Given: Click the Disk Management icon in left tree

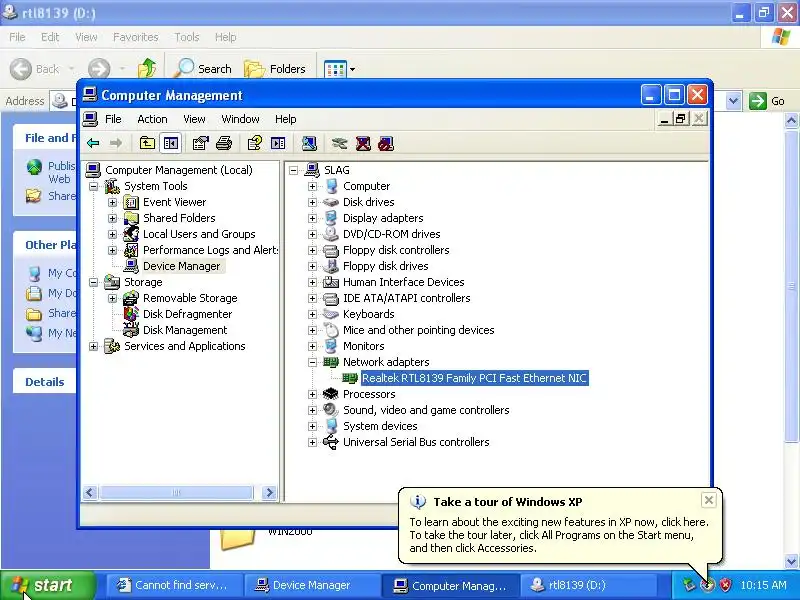Looking at the screenshot, I should [x=131, y=330].
